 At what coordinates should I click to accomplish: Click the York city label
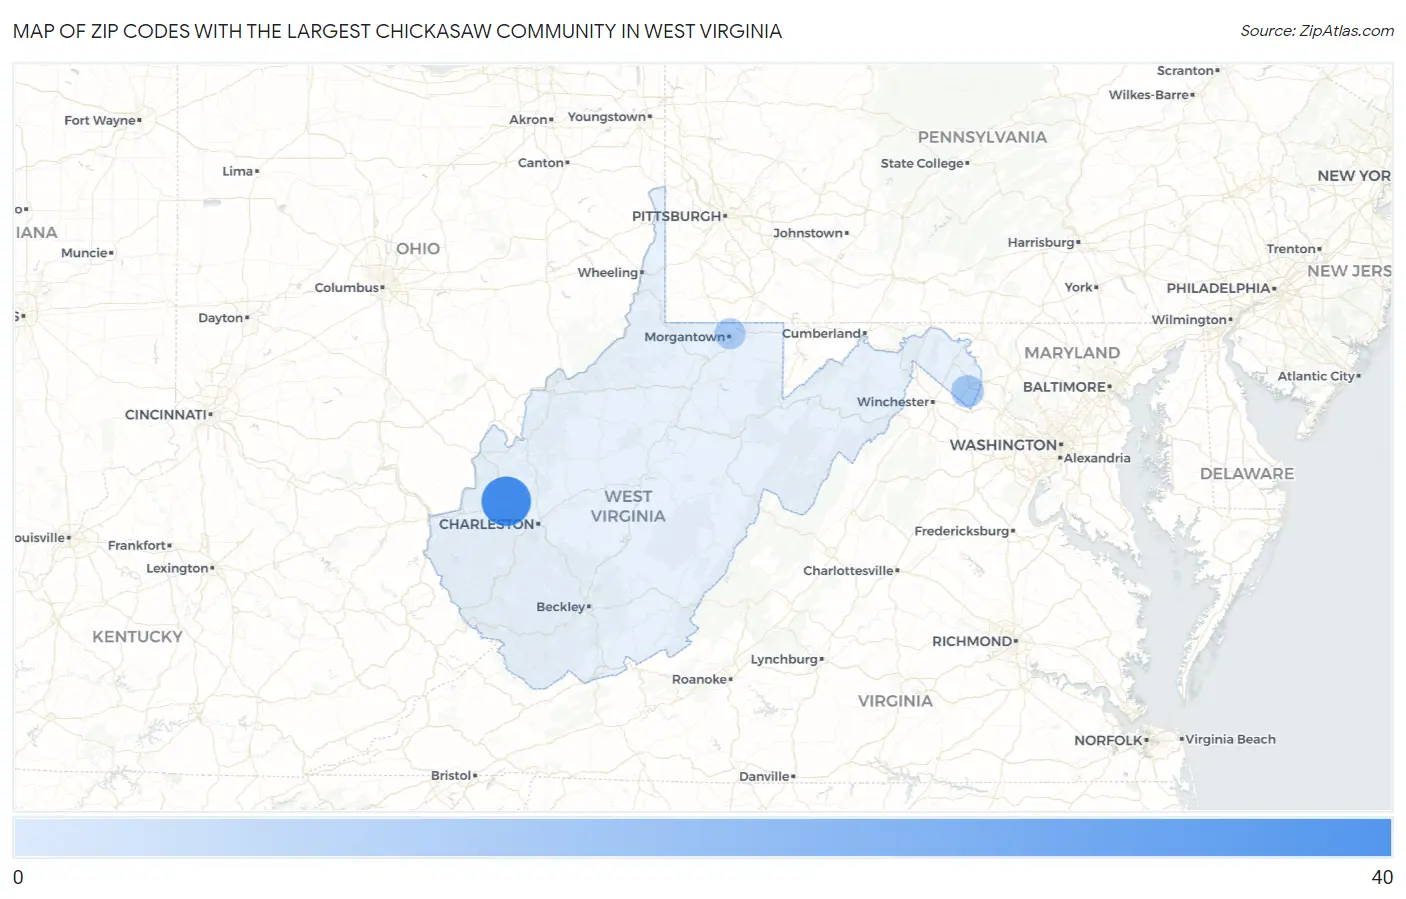[x=1079, y=288]
